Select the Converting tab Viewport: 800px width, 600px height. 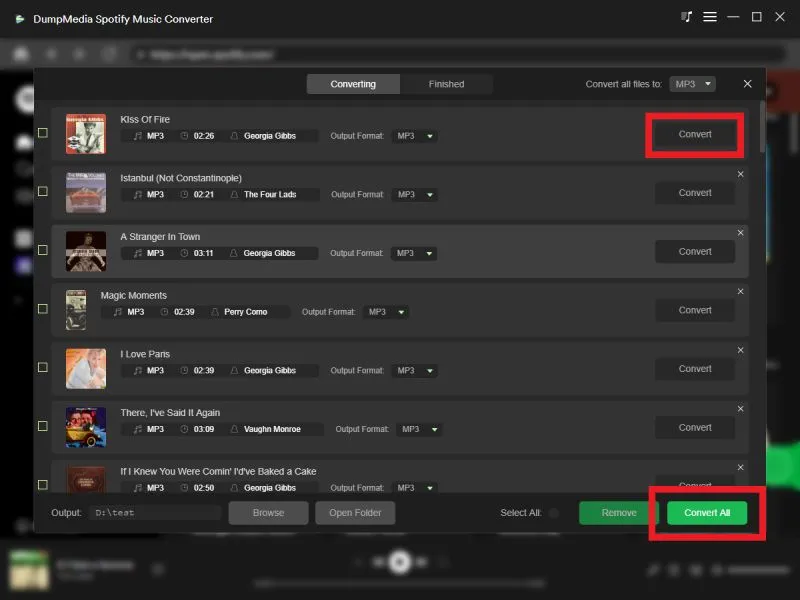pyautogui.click(x=352, y=84)
